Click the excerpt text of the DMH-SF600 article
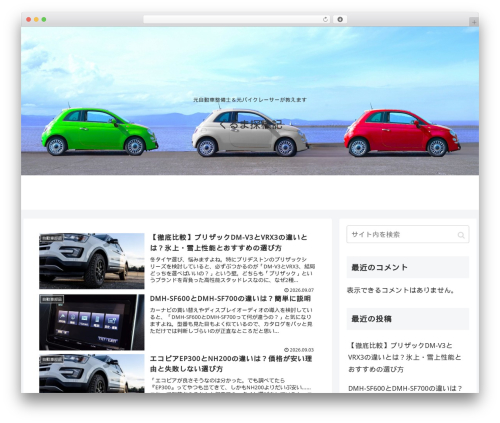Viewport: 500px width, 423px height. 231,320
